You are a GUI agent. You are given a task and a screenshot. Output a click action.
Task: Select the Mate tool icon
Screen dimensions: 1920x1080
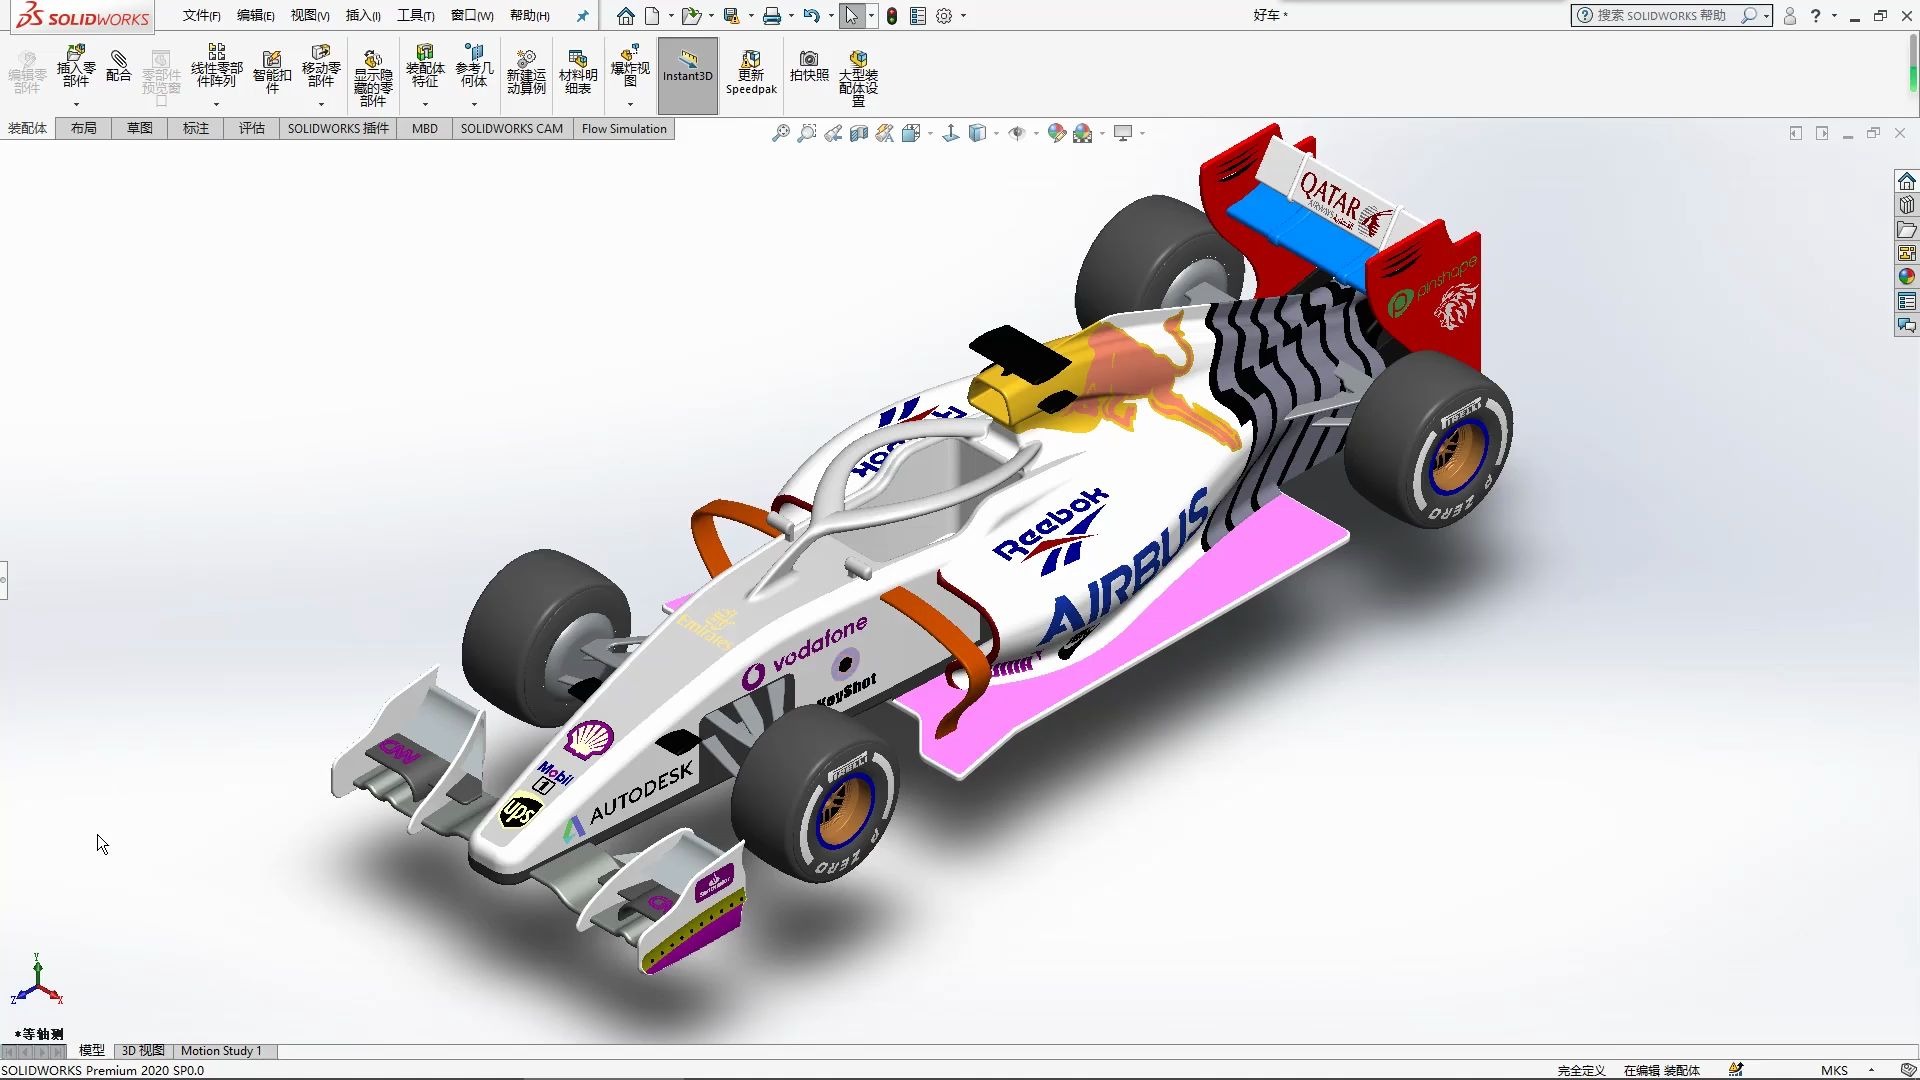tap(120, 73)
